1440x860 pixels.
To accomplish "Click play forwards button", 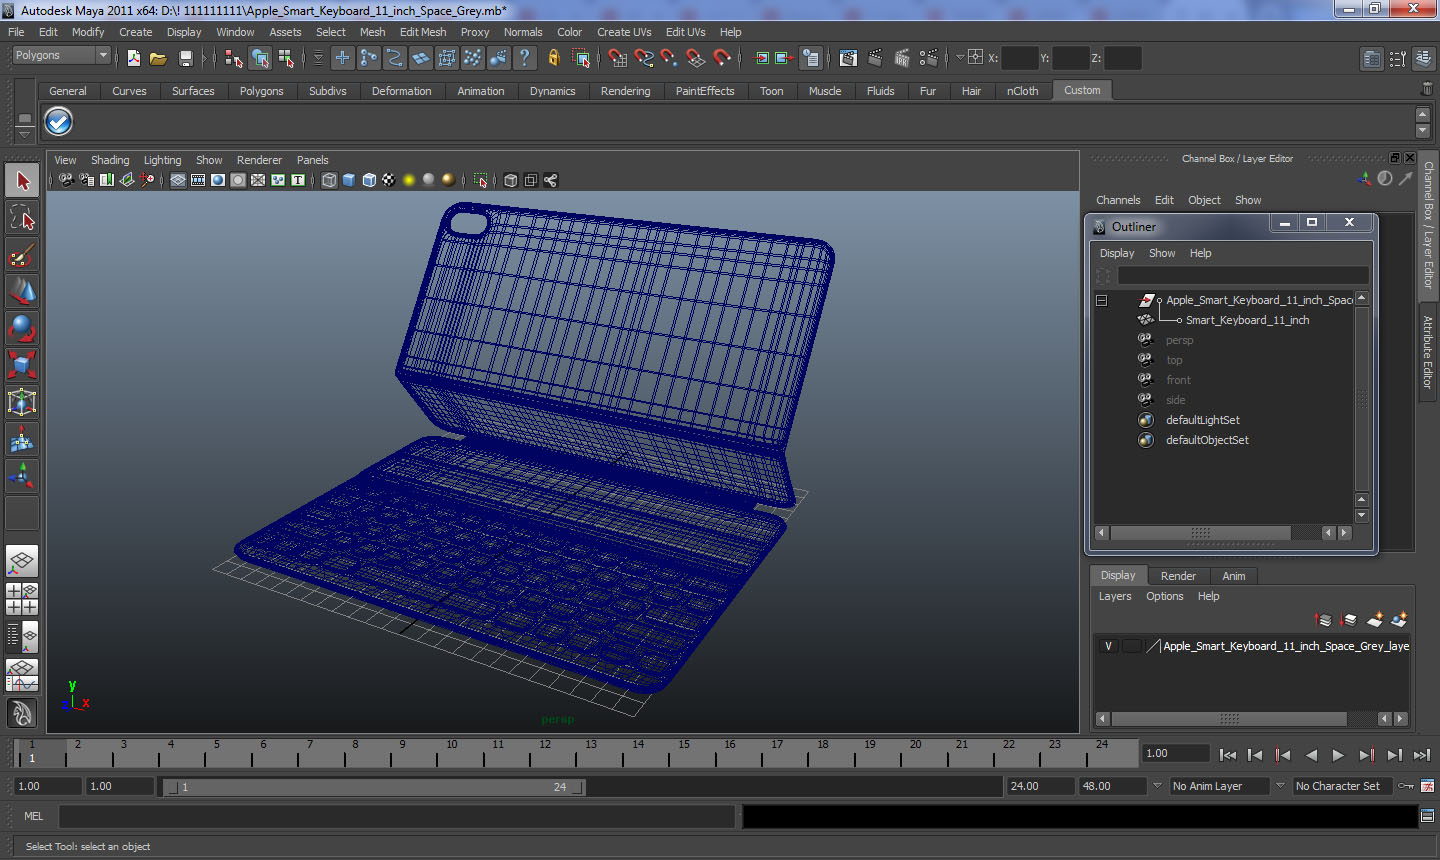I will (x=1338, y=756).
